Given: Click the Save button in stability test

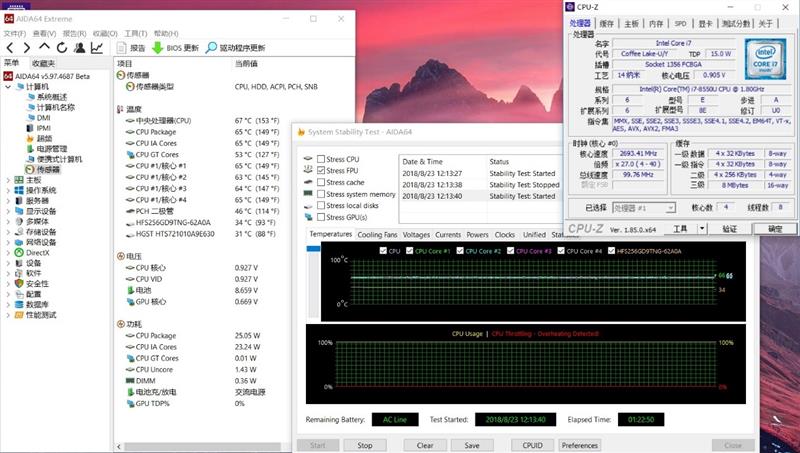Looking at the screenshot, I should 472,445.
